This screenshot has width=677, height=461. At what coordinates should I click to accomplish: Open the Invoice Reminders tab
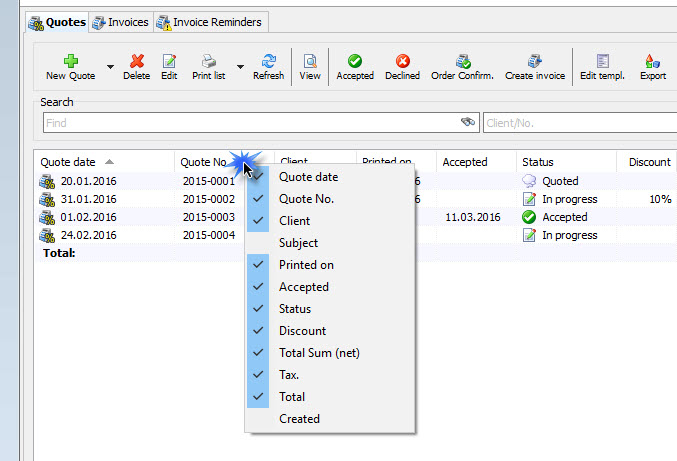pos(209,21)
